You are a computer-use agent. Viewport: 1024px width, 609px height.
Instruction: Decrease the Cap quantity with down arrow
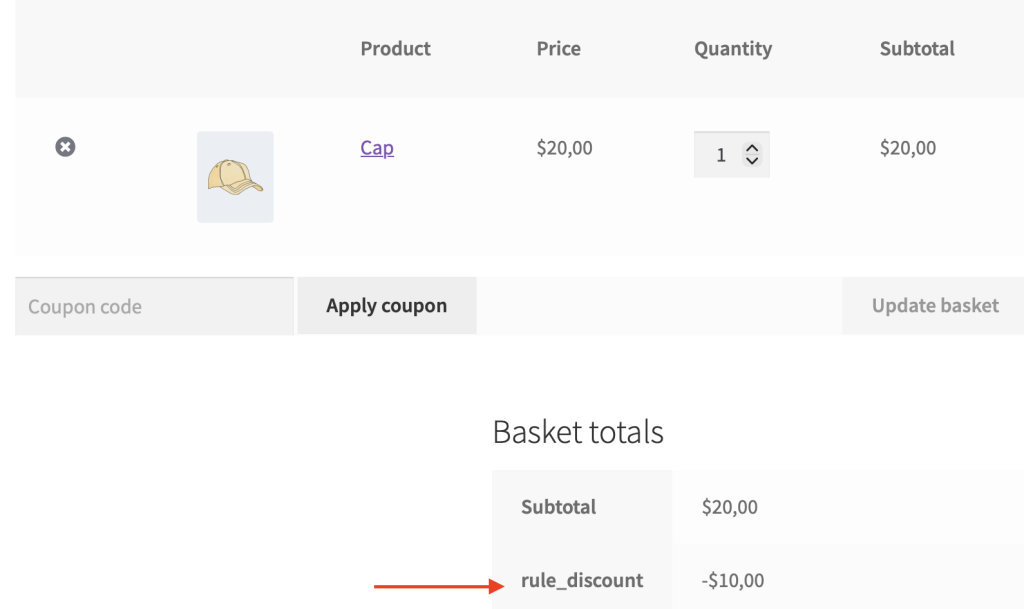(x=752, y=161)
